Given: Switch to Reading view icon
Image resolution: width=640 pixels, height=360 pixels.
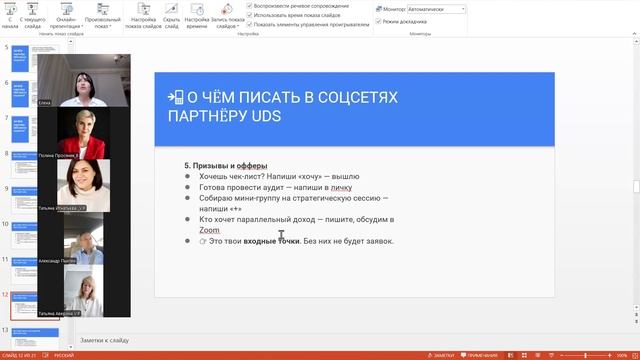Looking at the screenshot, I should (x=538, y=356).
